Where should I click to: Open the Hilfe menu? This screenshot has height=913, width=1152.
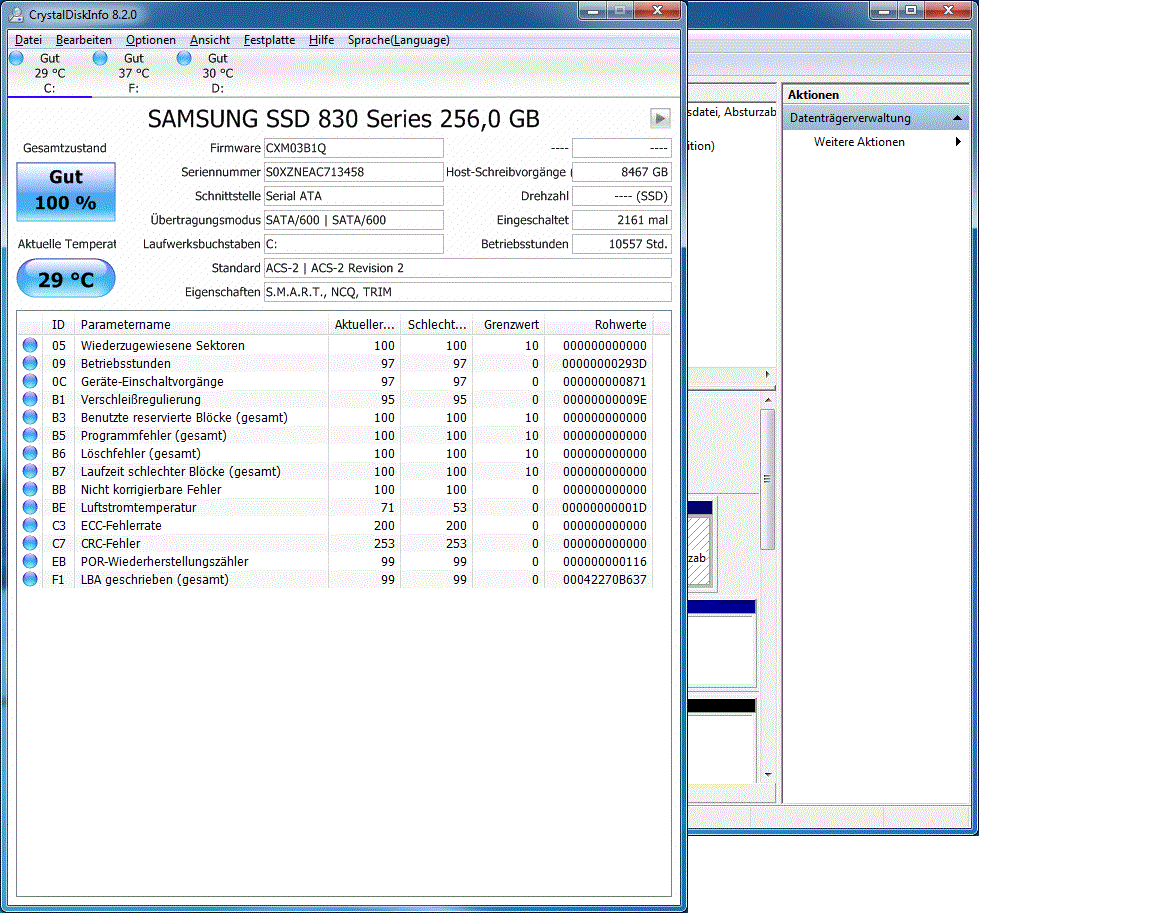[321, 40]
